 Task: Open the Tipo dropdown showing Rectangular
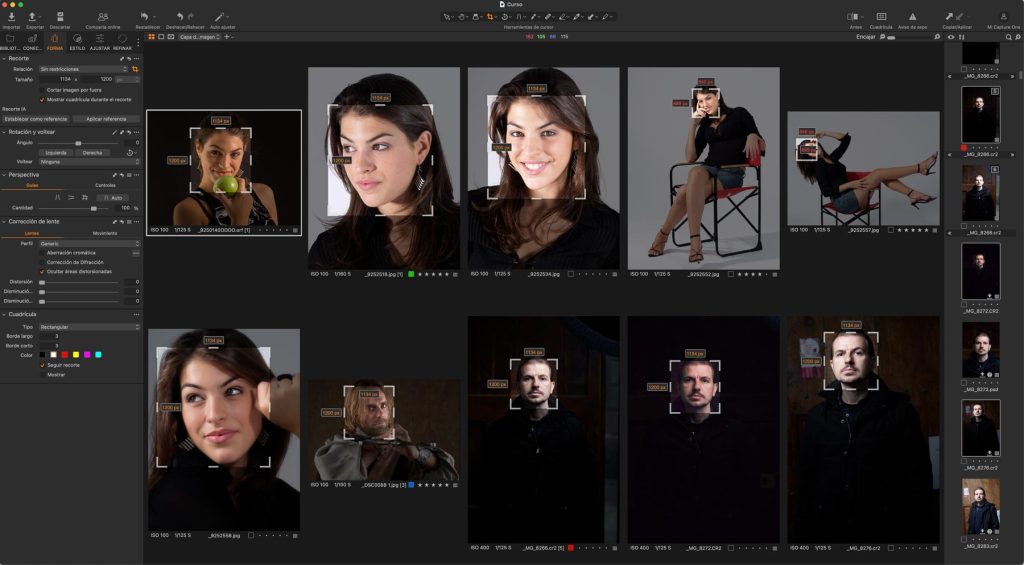(x=89, y=327)
